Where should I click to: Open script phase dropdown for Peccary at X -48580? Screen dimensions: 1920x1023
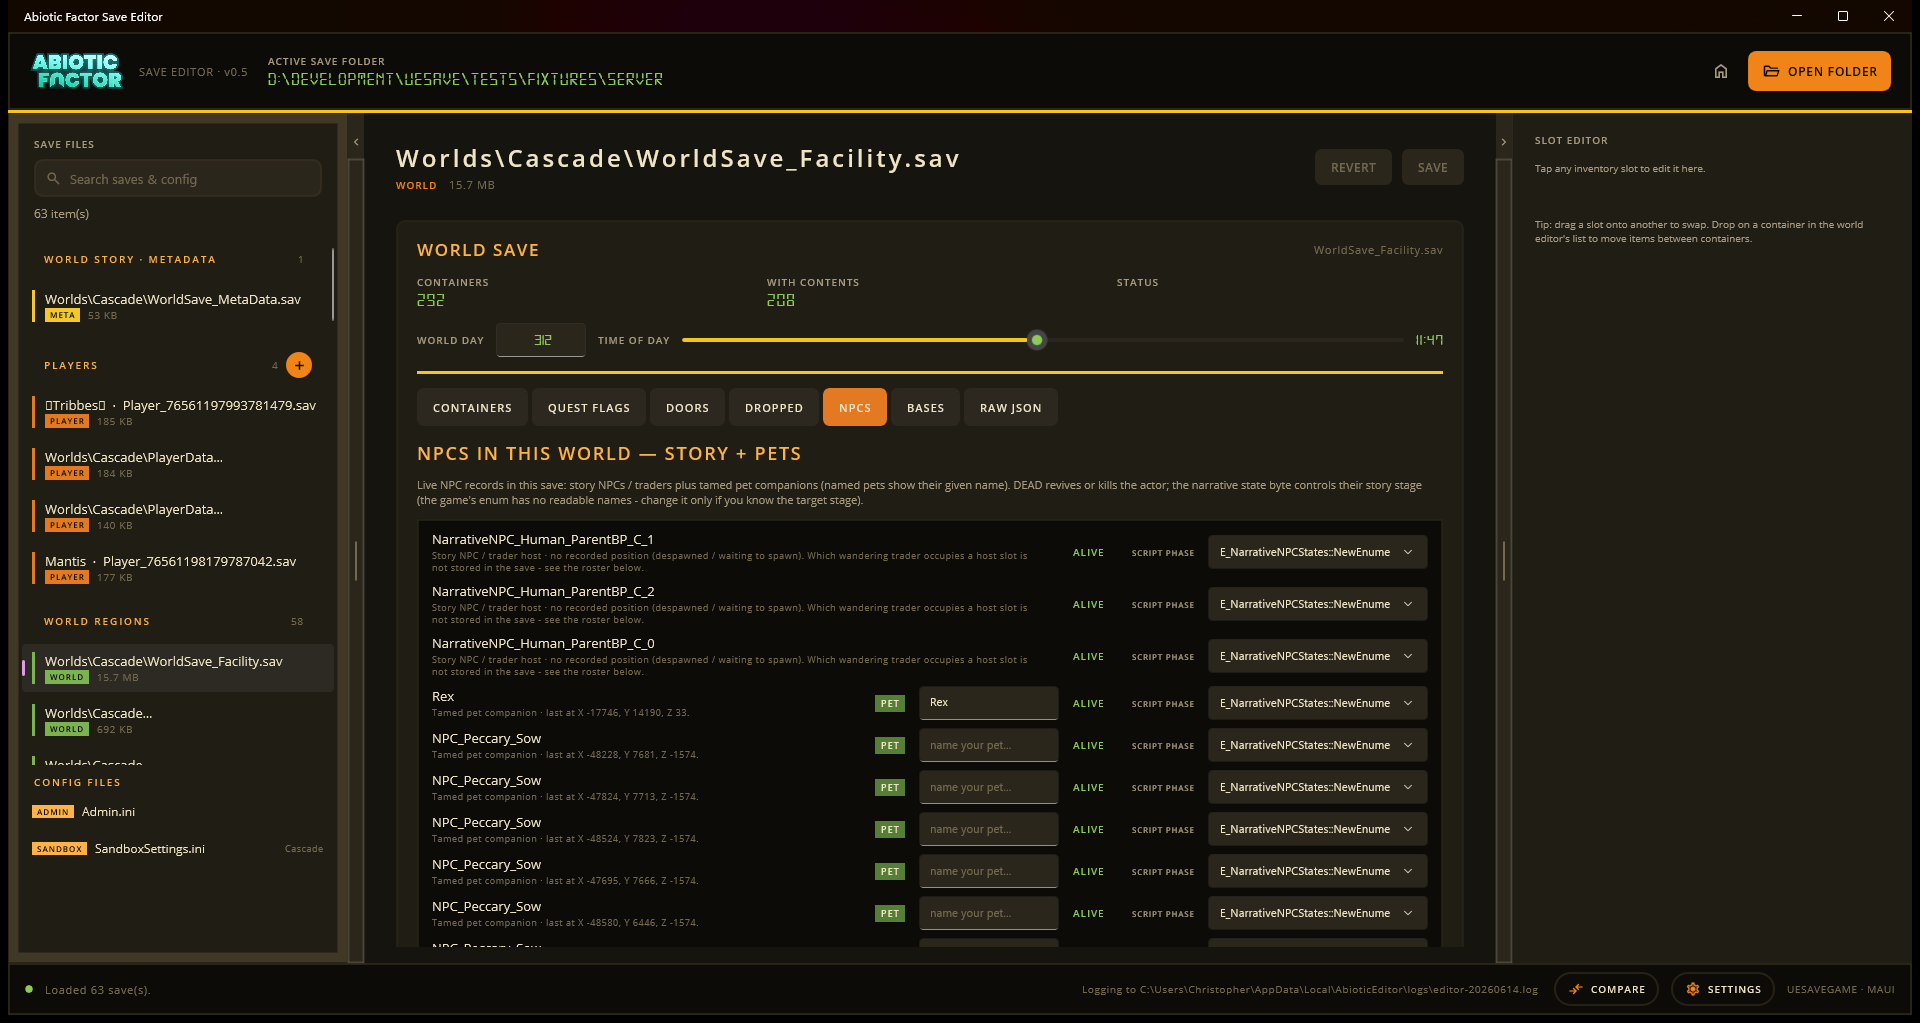[x=1317, y=913]
